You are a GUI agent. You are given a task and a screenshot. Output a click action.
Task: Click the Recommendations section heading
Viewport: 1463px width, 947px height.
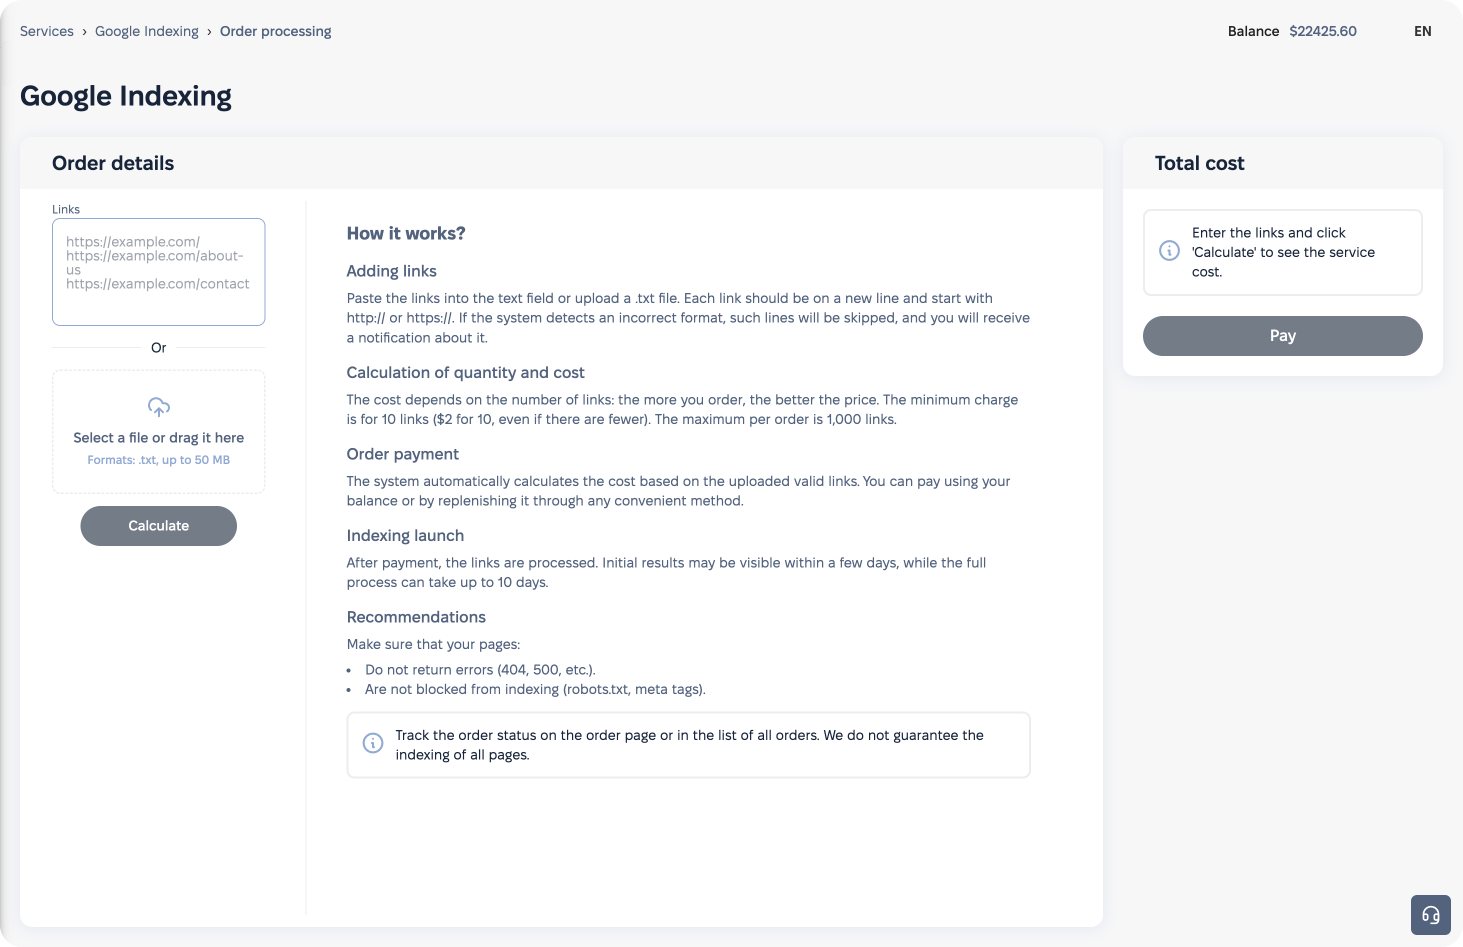pos(415,617)
